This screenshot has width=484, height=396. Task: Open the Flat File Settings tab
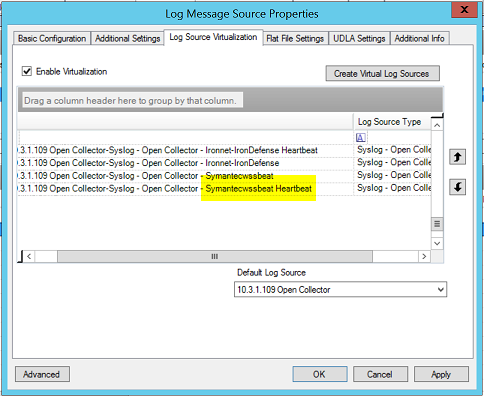click(x=295, y=39)
